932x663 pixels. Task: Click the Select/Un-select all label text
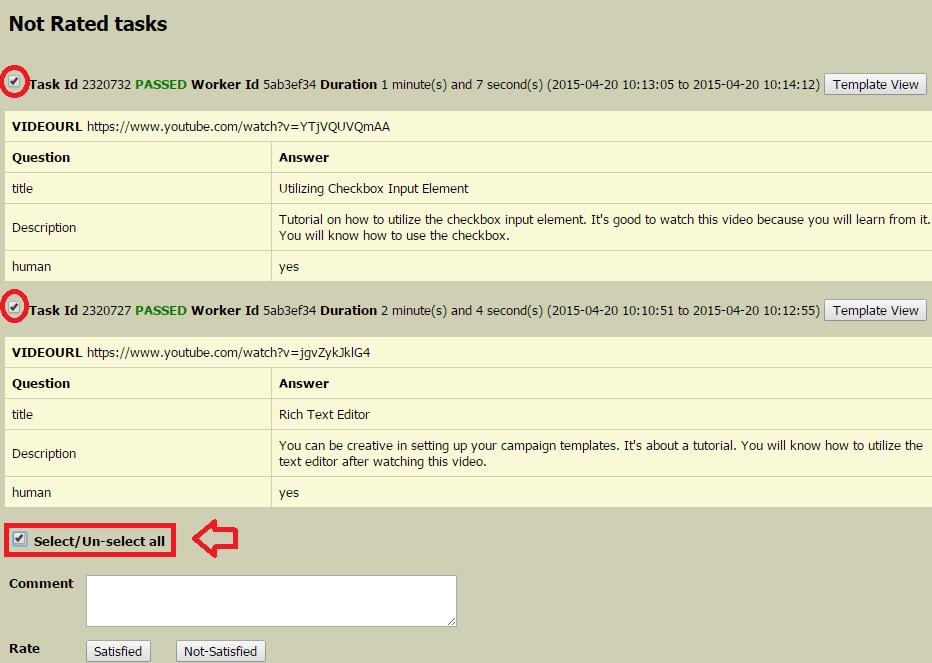(x=99, y=541)
